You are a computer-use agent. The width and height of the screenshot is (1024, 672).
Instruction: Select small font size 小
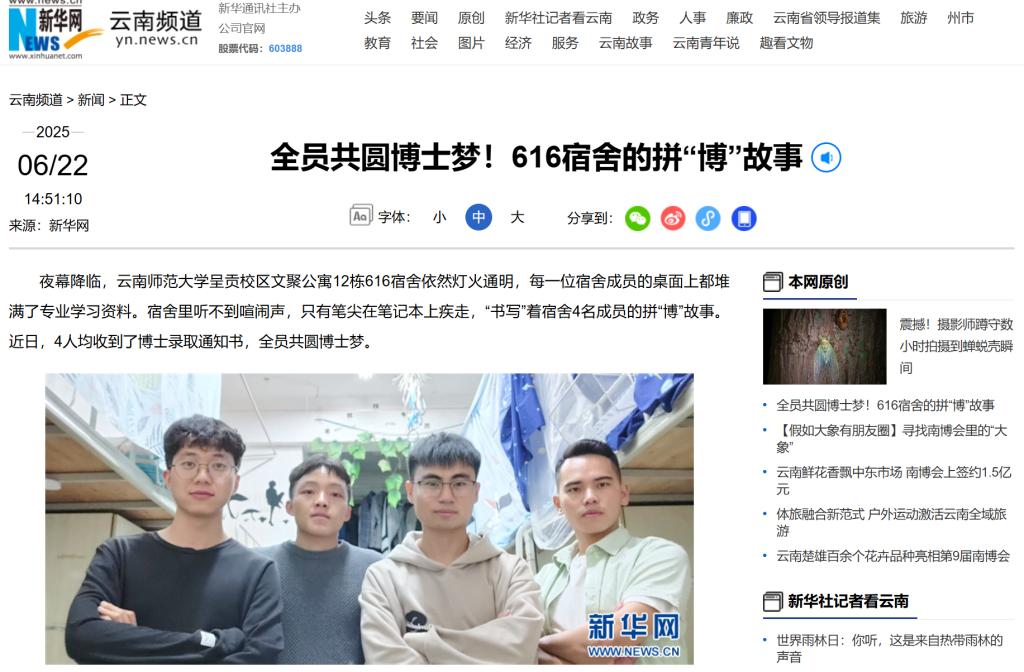pos(440,217)
